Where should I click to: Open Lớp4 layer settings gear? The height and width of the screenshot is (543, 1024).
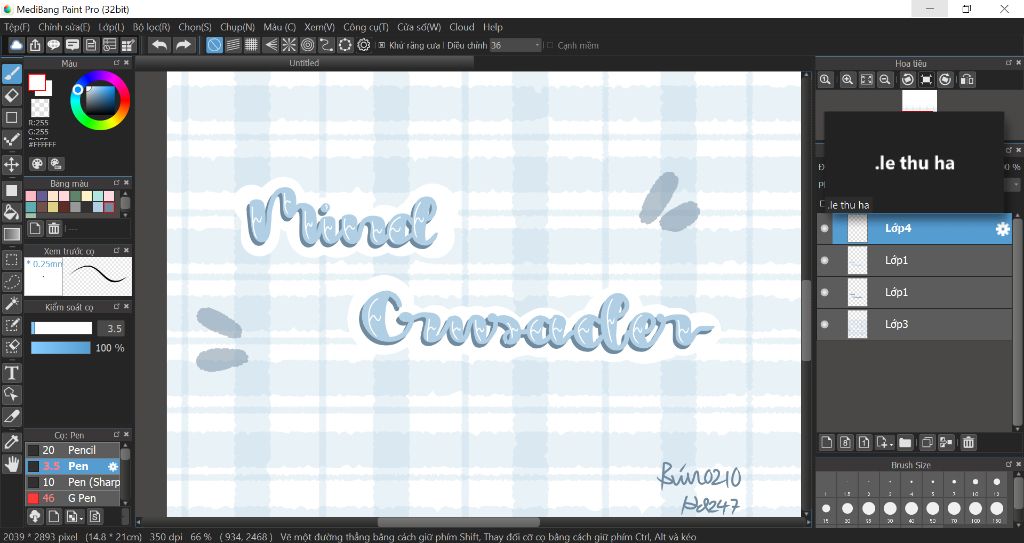coord(1002,229)
